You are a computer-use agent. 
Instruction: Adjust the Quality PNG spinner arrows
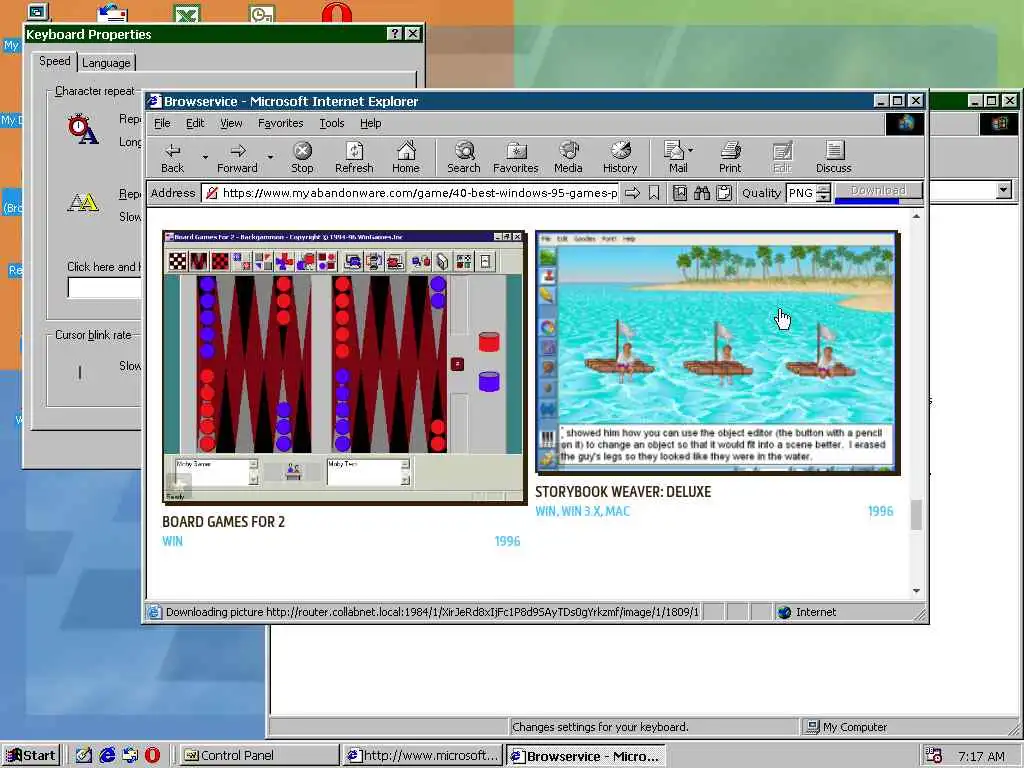(x=824, y=193)
